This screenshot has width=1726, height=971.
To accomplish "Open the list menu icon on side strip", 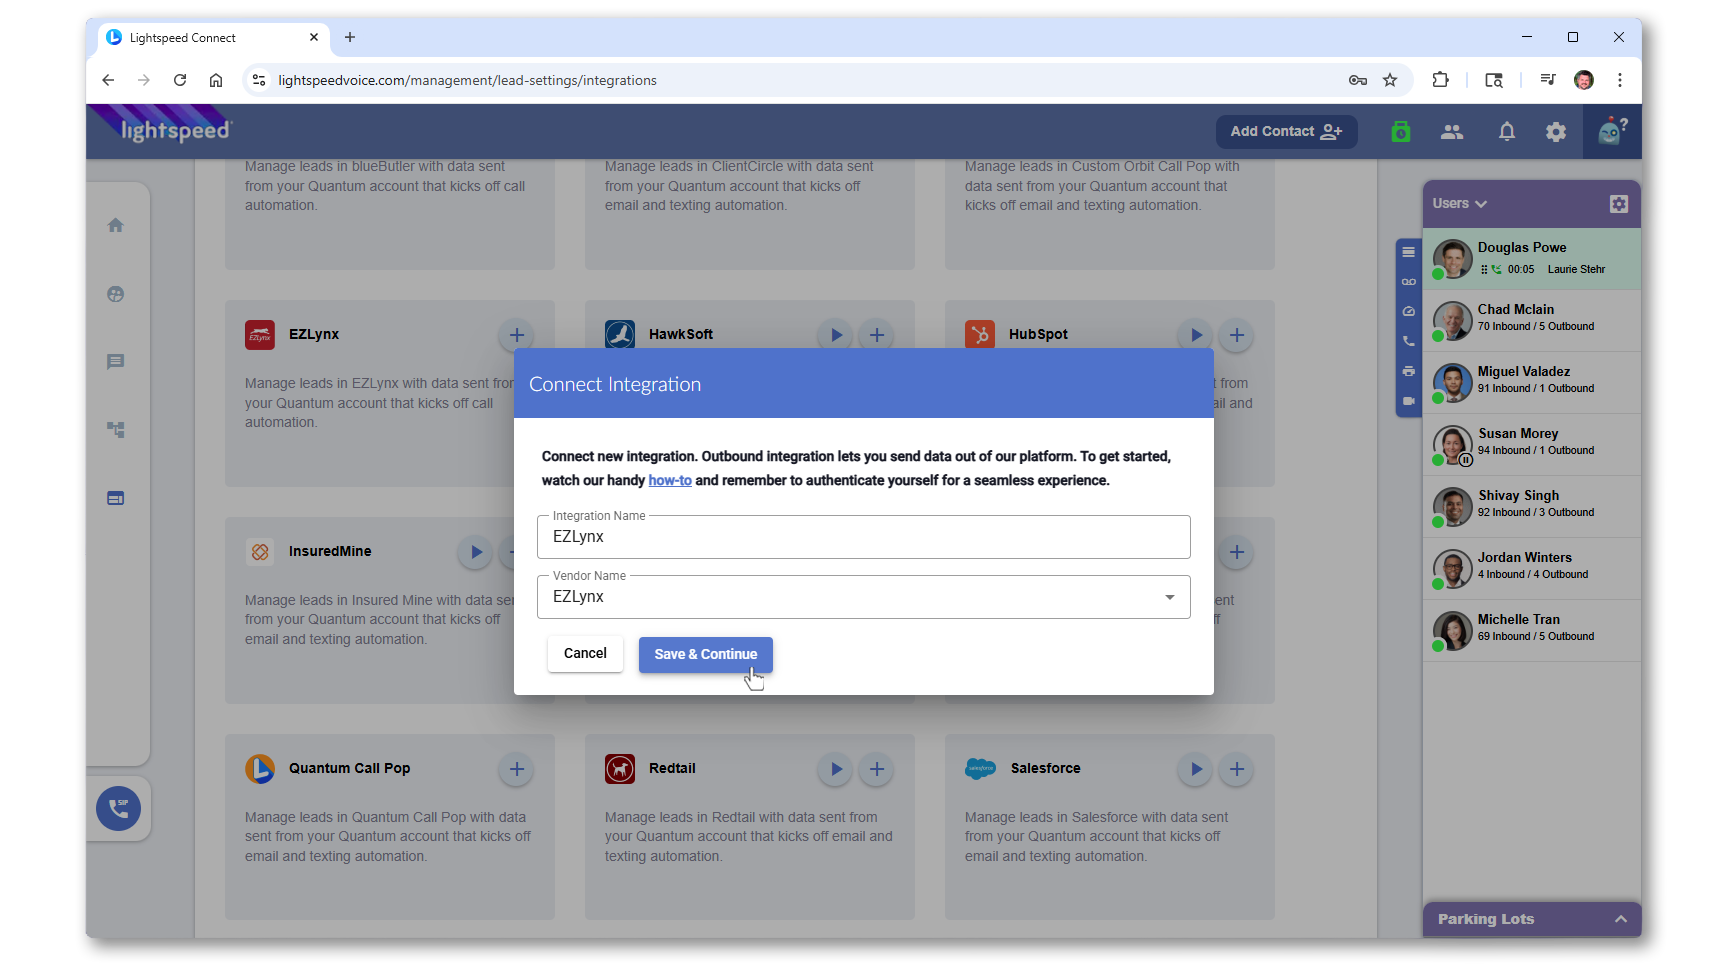I will coord(1408,252).
